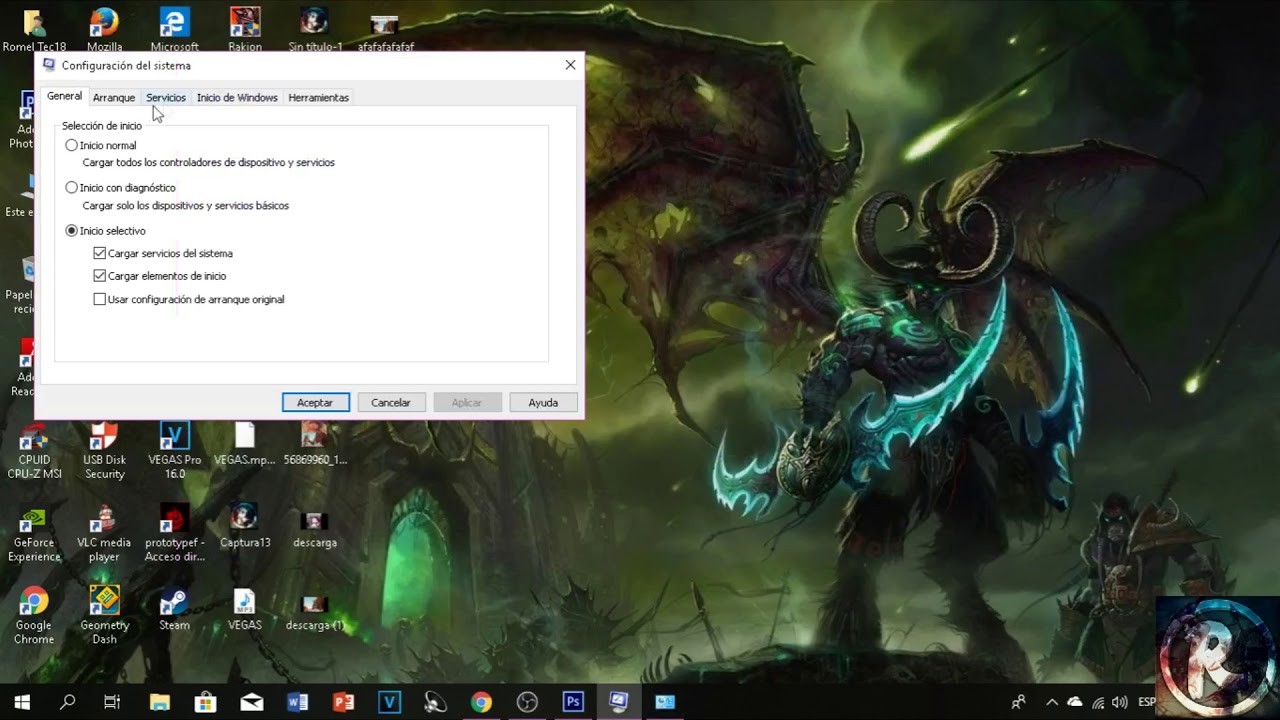Image resolution: width=1280 pixels, height=720 pixels.
Task: Open the Romel Tec18 user folder icon
Action: coord(34,29)
